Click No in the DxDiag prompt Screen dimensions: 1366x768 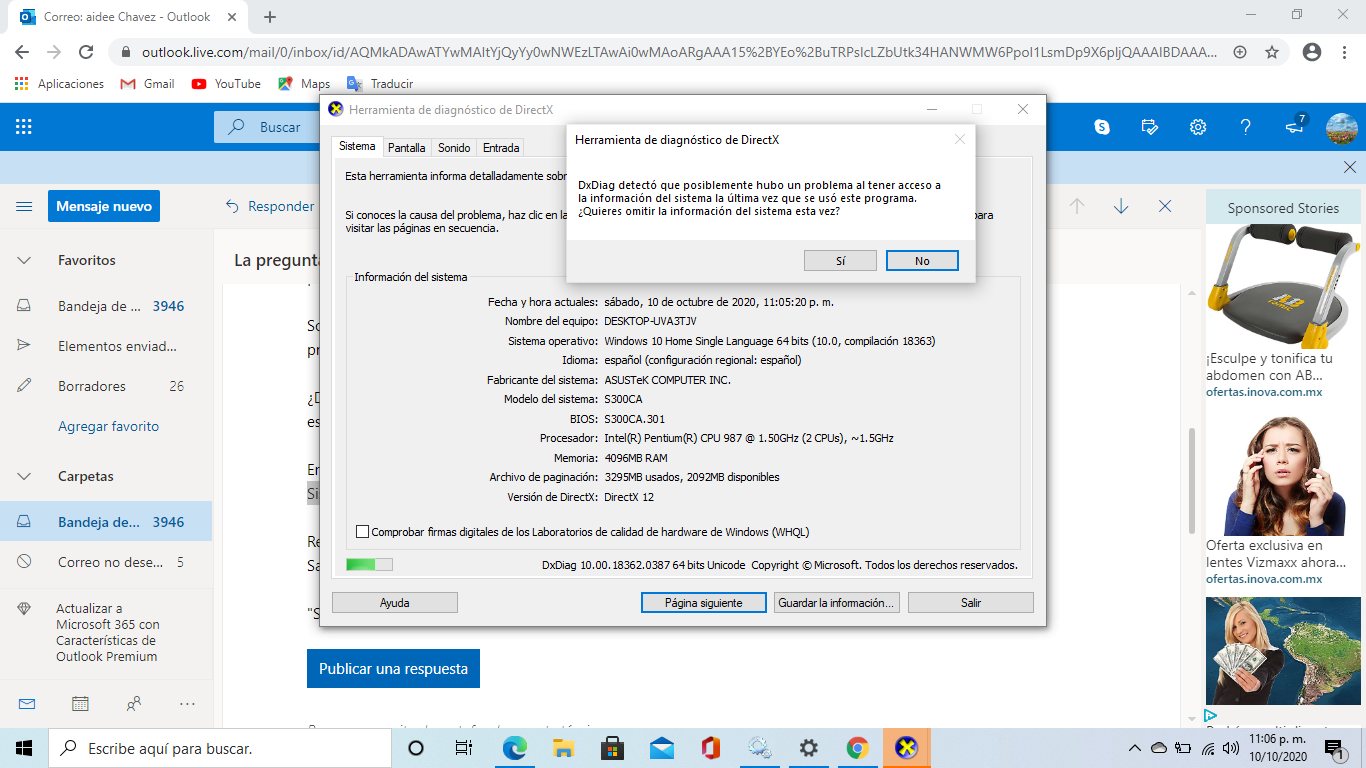pyautogui.click(x=922, y=261)
